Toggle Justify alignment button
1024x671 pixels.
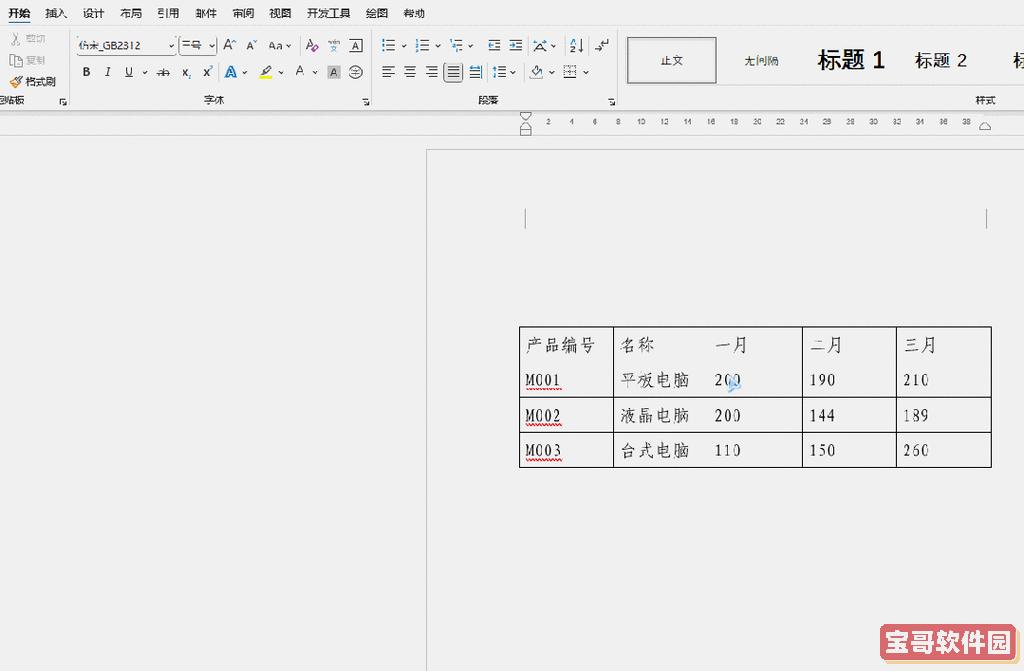[453, 72]
